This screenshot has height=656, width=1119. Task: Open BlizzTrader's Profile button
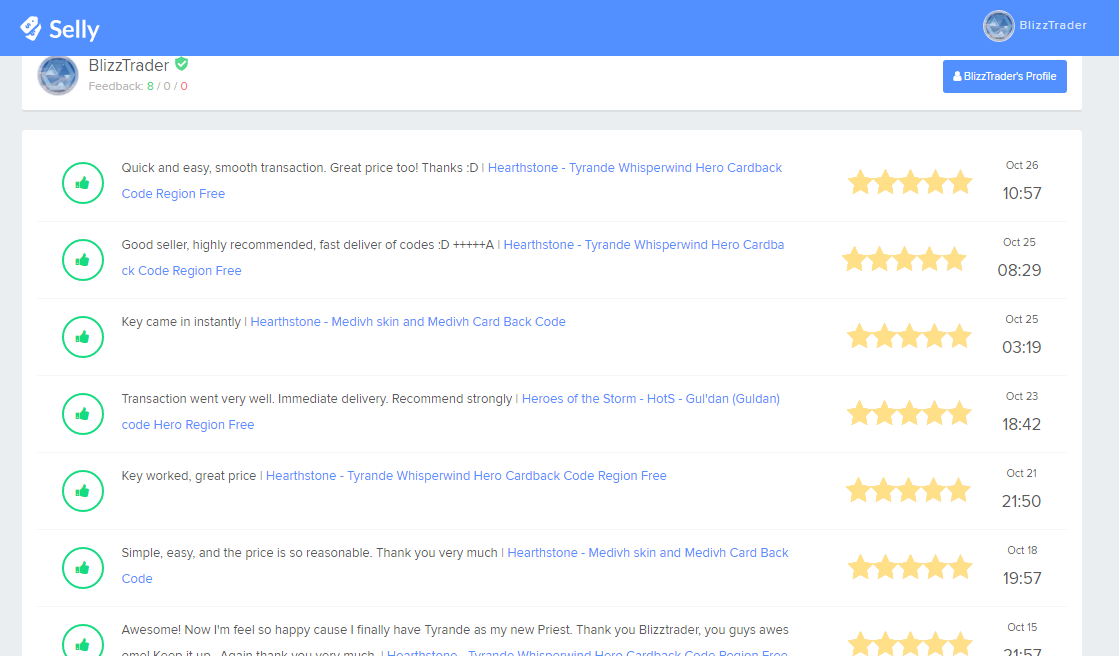(1004, 76)
